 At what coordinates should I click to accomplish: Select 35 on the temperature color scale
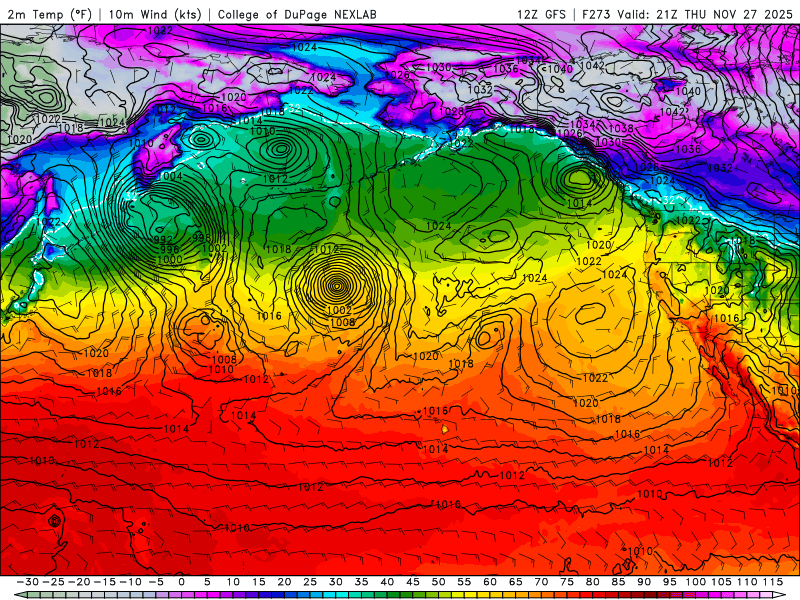click(x=361, y=582)
